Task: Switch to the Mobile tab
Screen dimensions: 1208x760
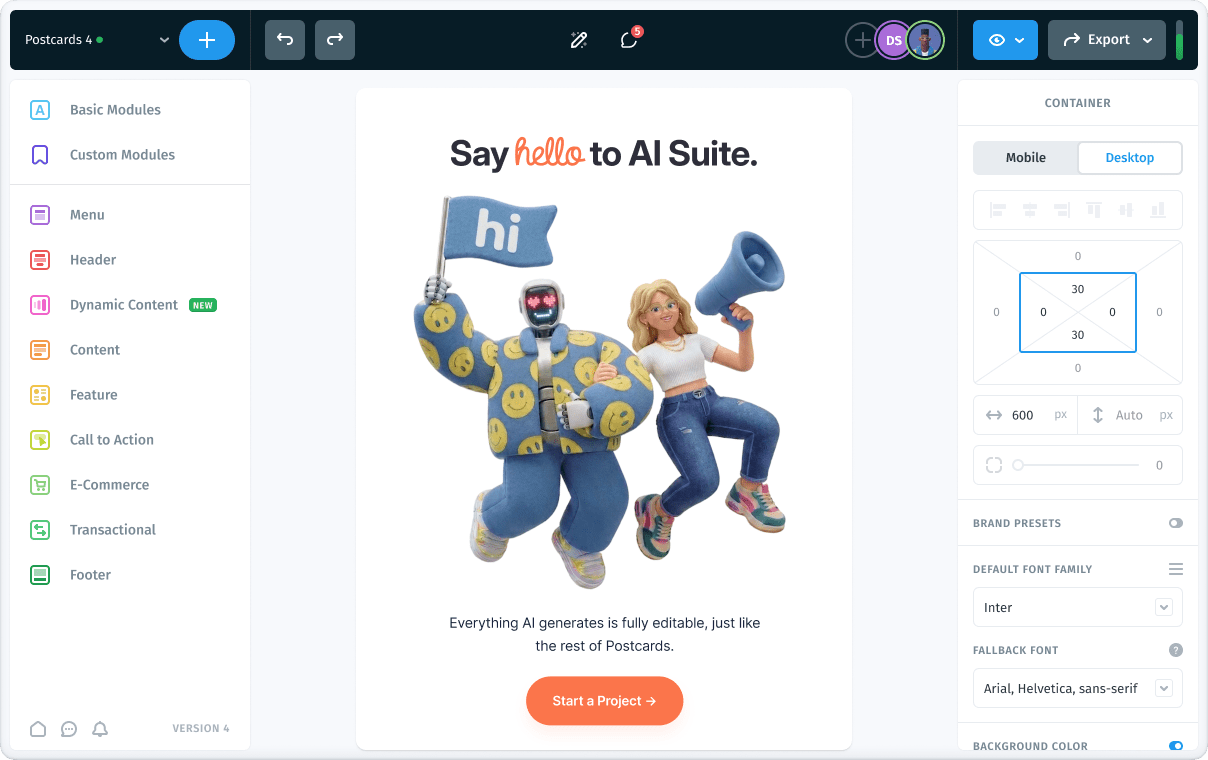Action: click(x=1026, y=158)
